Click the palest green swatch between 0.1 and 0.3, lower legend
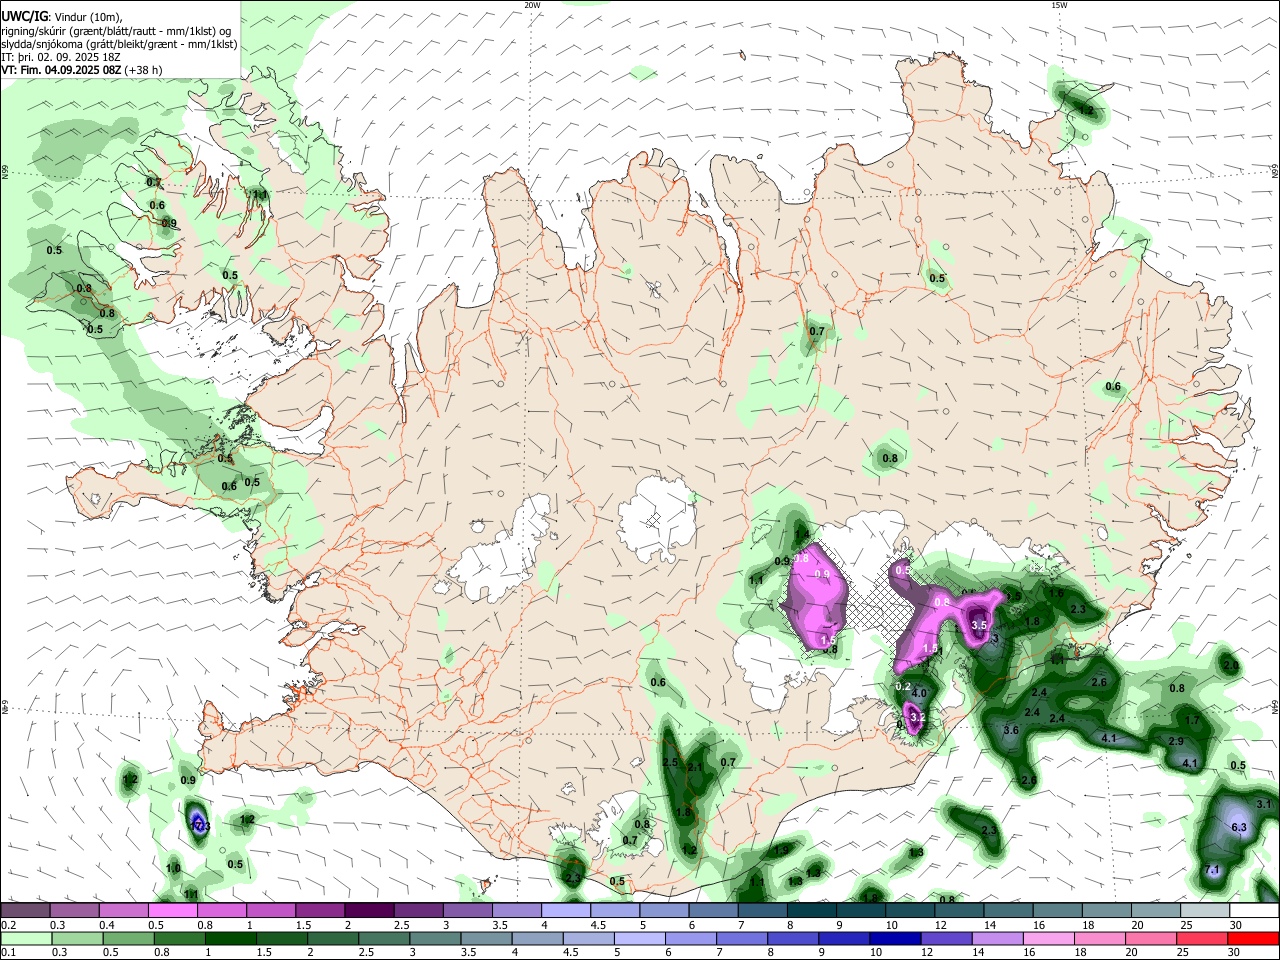Viewport: 1280px width, 960px height. pyautogui.click(x=26, y=939)
